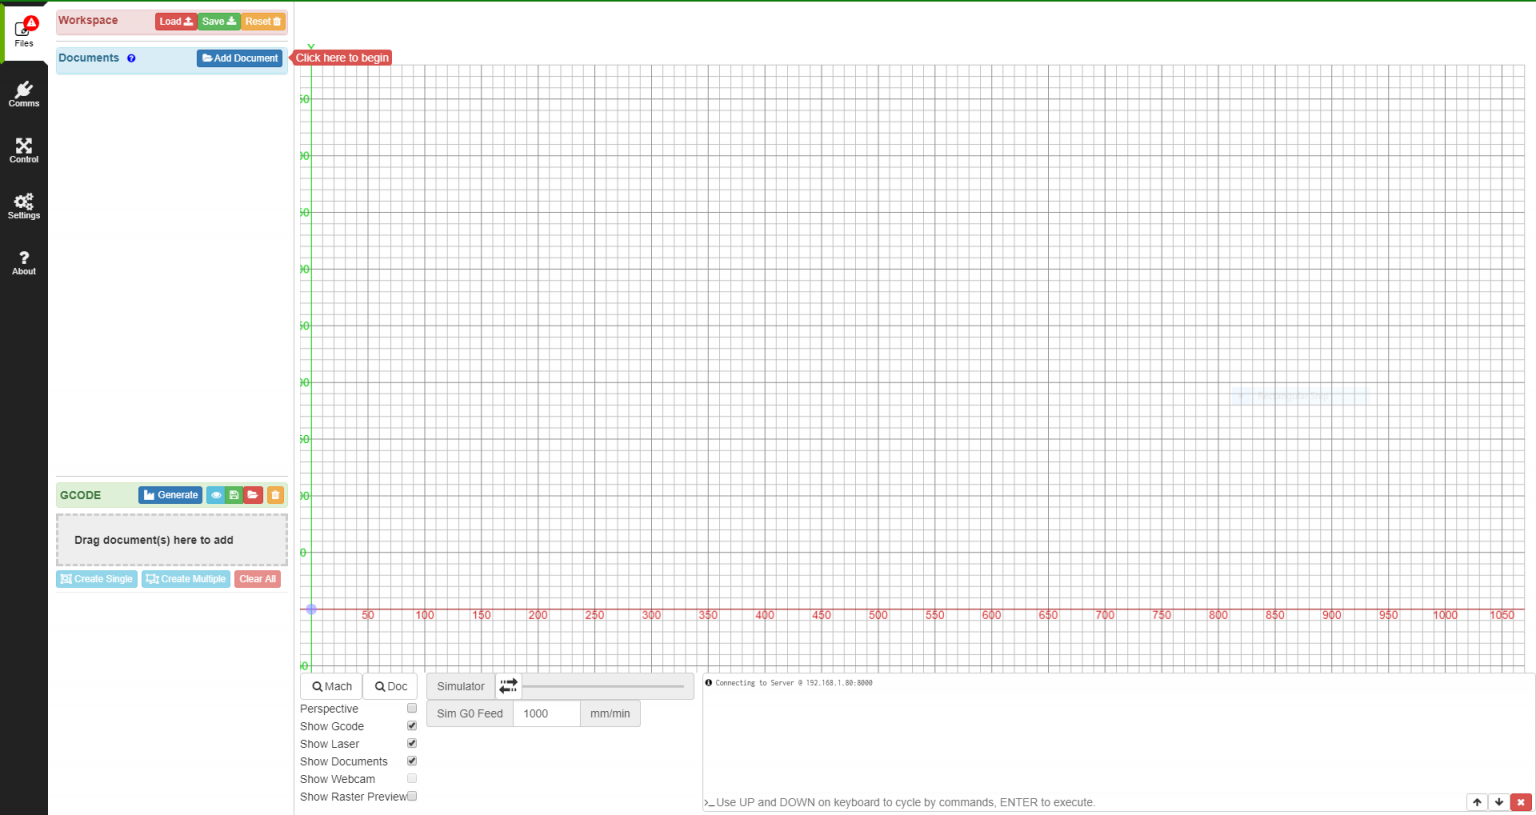The height and width of the screenshot is (815, 1536).
Task: Click on the Simulator slider track
Action: [604, 686]
